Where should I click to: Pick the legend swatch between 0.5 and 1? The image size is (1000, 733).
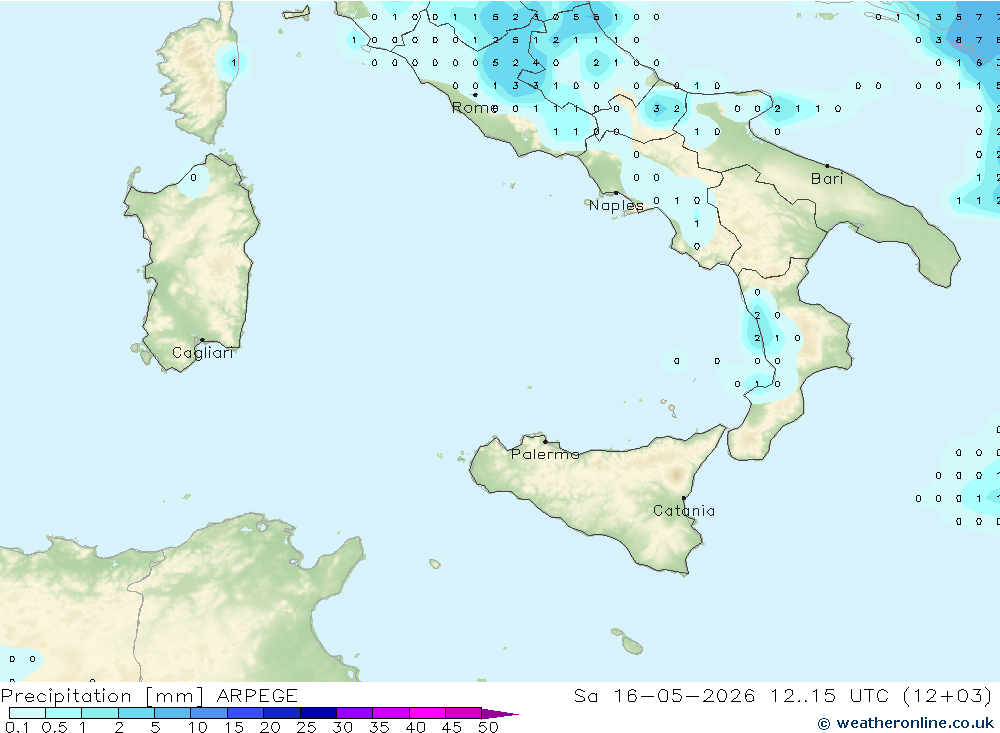[x=63, y=713]
